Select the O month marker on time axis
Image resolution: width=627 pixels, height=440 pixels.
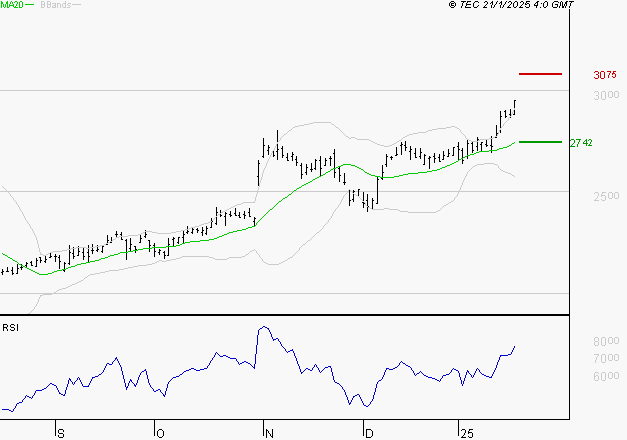tap(159, 433)
